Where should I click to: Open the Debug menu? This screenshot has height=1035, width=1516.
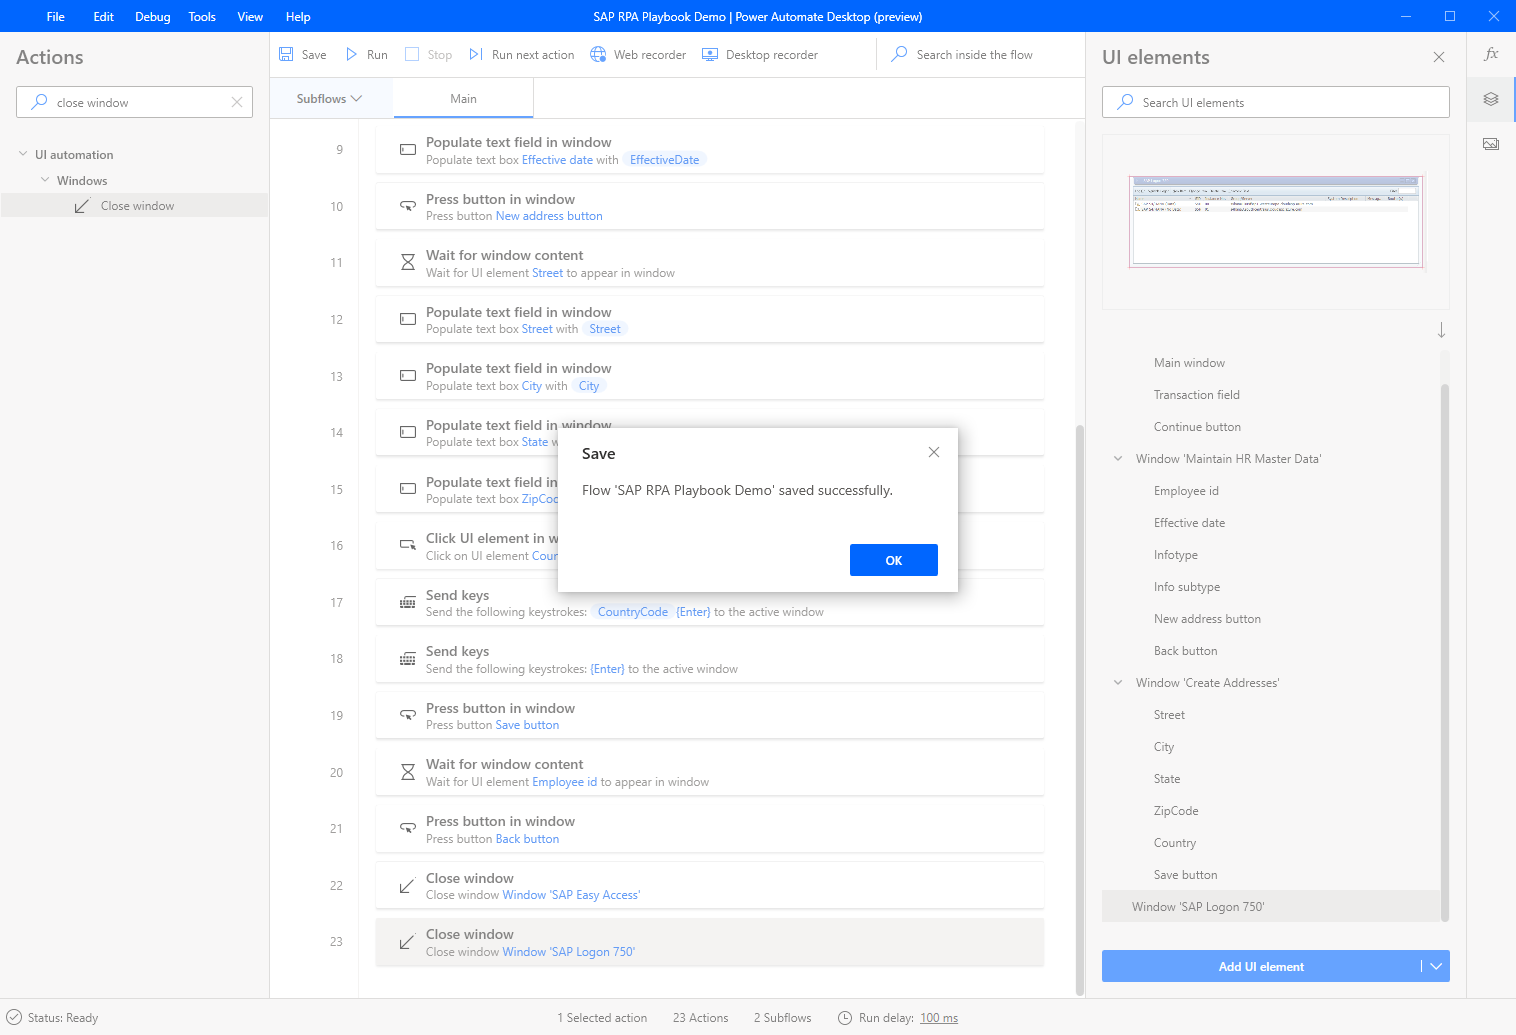click(153, 16)
